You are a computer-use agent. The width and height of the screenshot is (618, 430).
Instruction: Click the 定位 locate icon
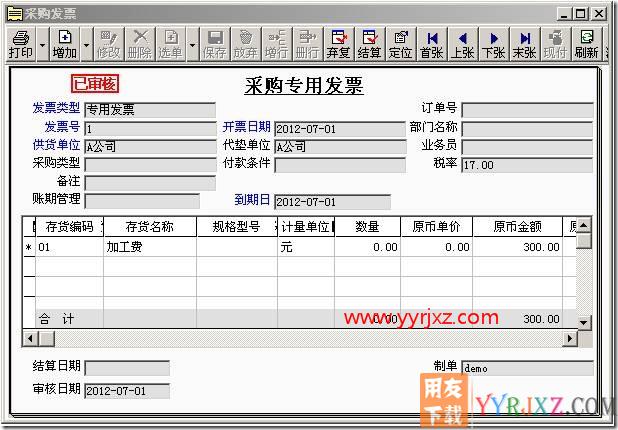tap(401, 44)
